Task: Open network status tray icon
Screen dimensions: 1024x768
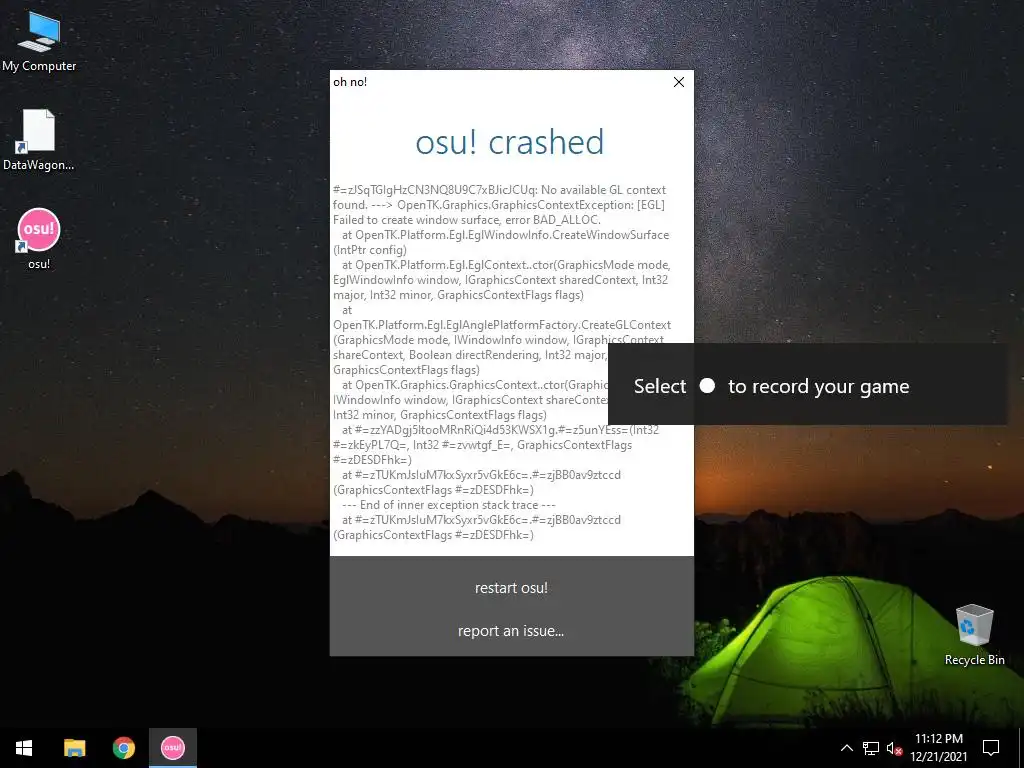Action: pyautogui.click(x=871, y=748)
